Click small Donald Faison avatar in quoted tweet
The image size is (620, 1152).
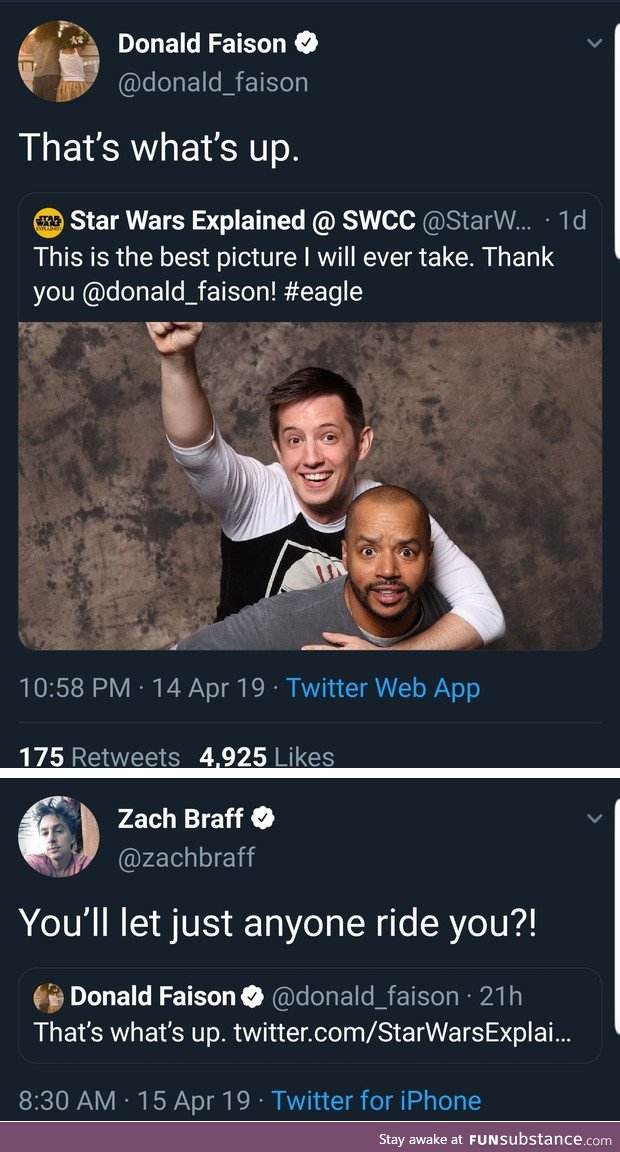(48, 998)
